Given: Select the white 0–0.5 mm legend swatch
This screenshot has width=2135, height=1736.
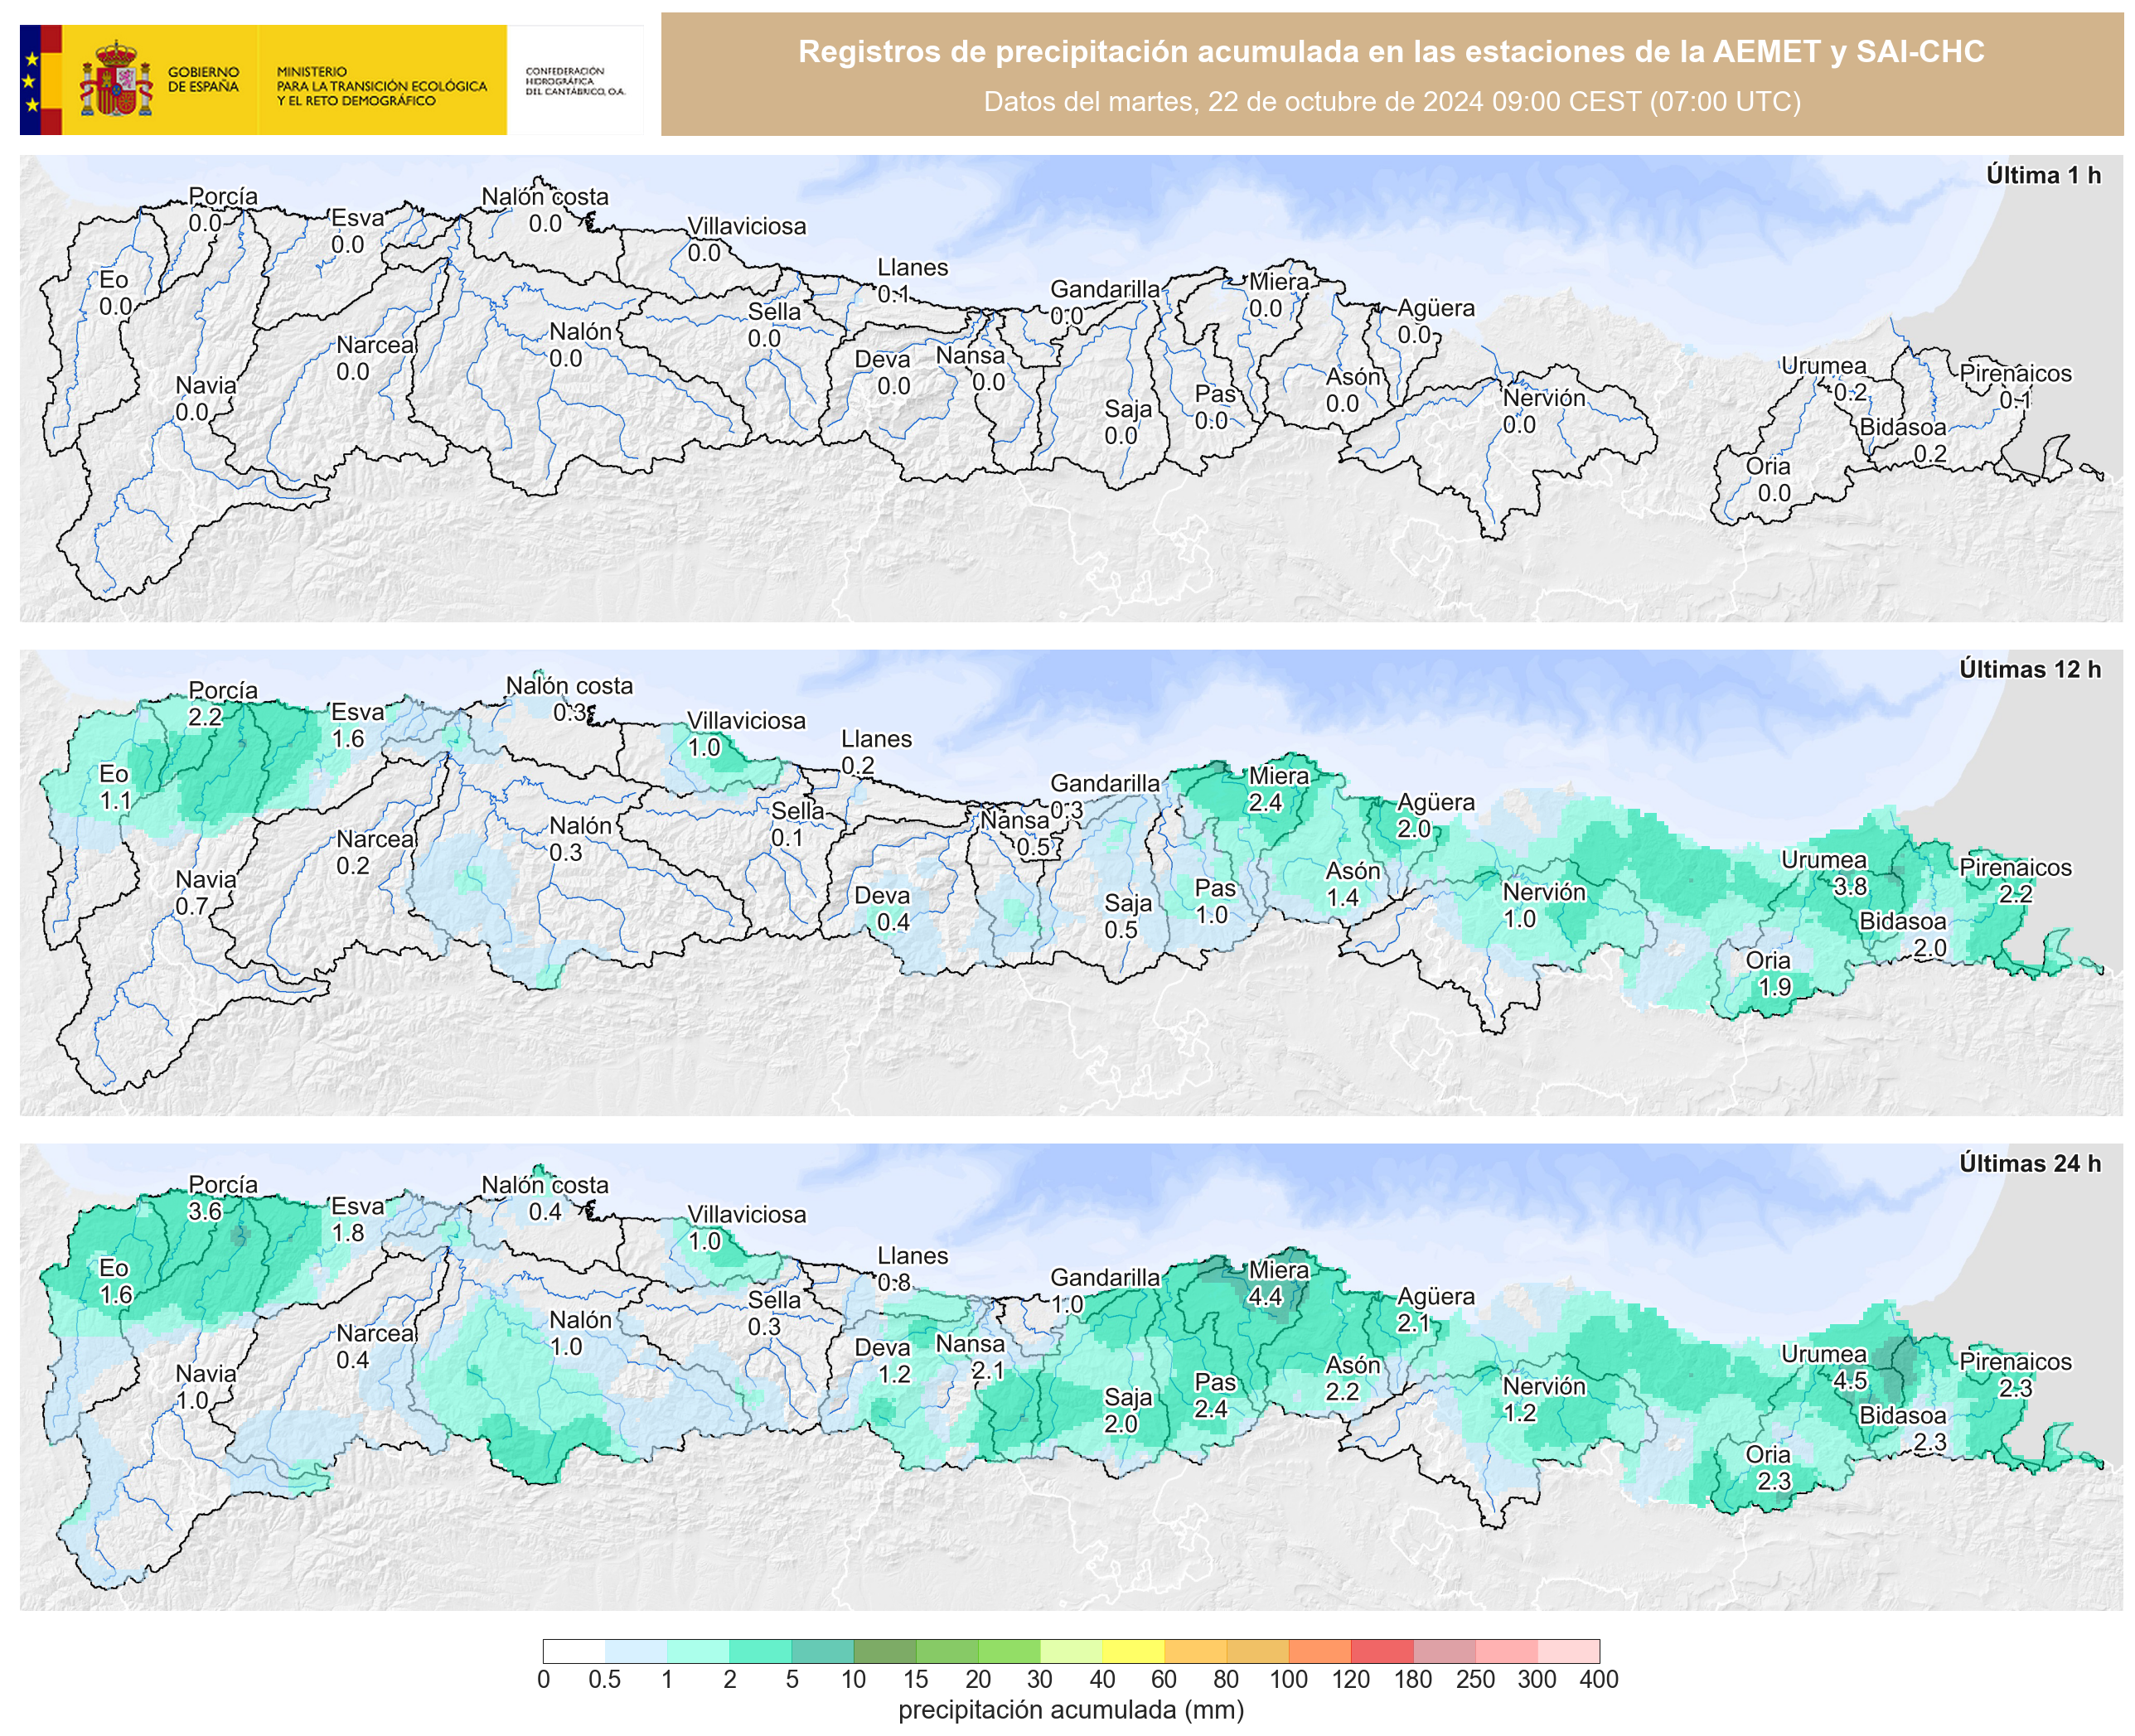Looking at the screenshot, I should click(x=574, y=1651).
